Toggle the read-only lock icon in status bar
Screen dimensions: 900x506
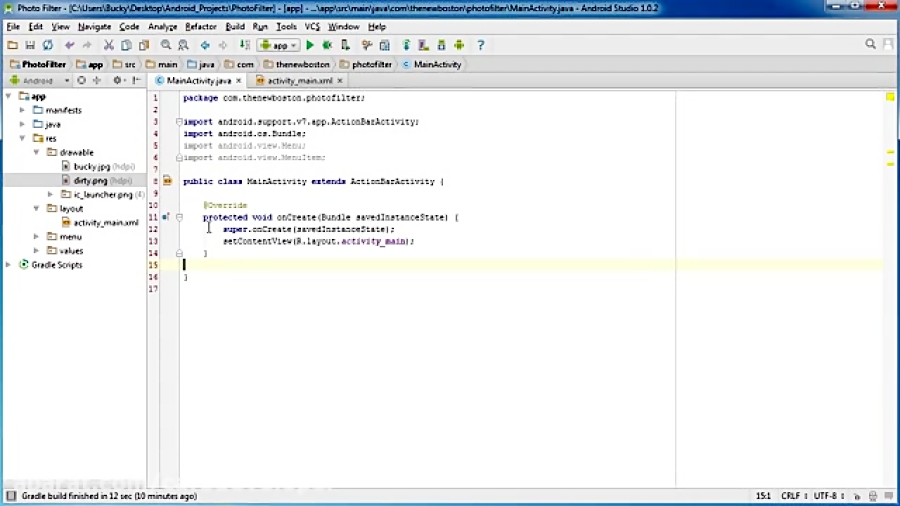(x=857, y=496)
